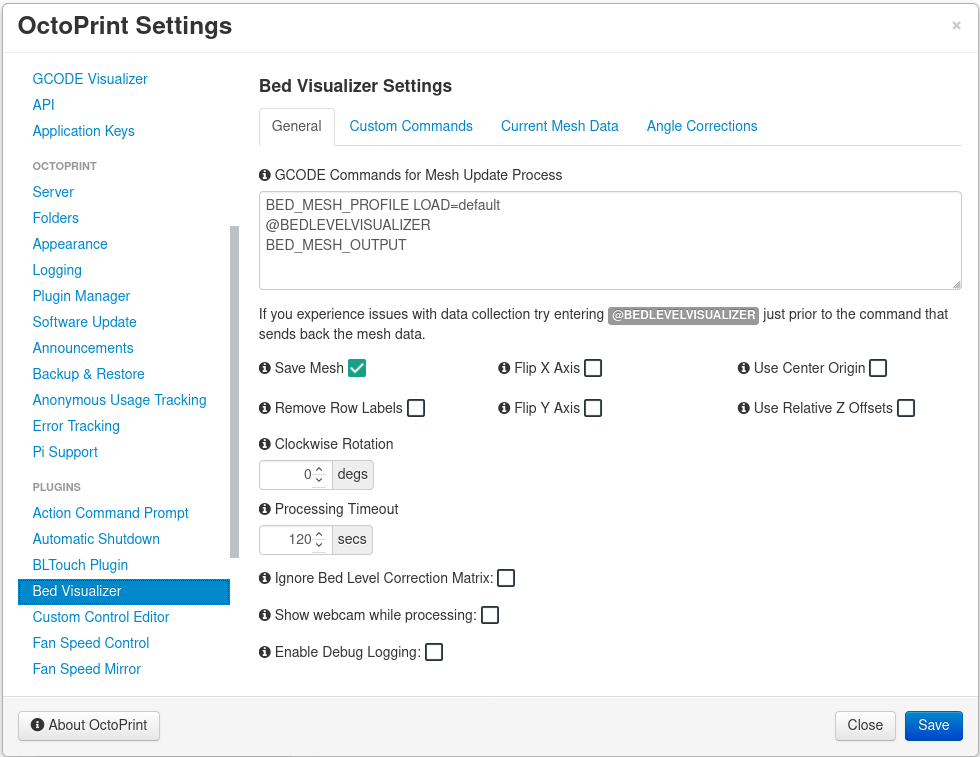
Task: Open Application Keys settings
Action: point(84,131)
